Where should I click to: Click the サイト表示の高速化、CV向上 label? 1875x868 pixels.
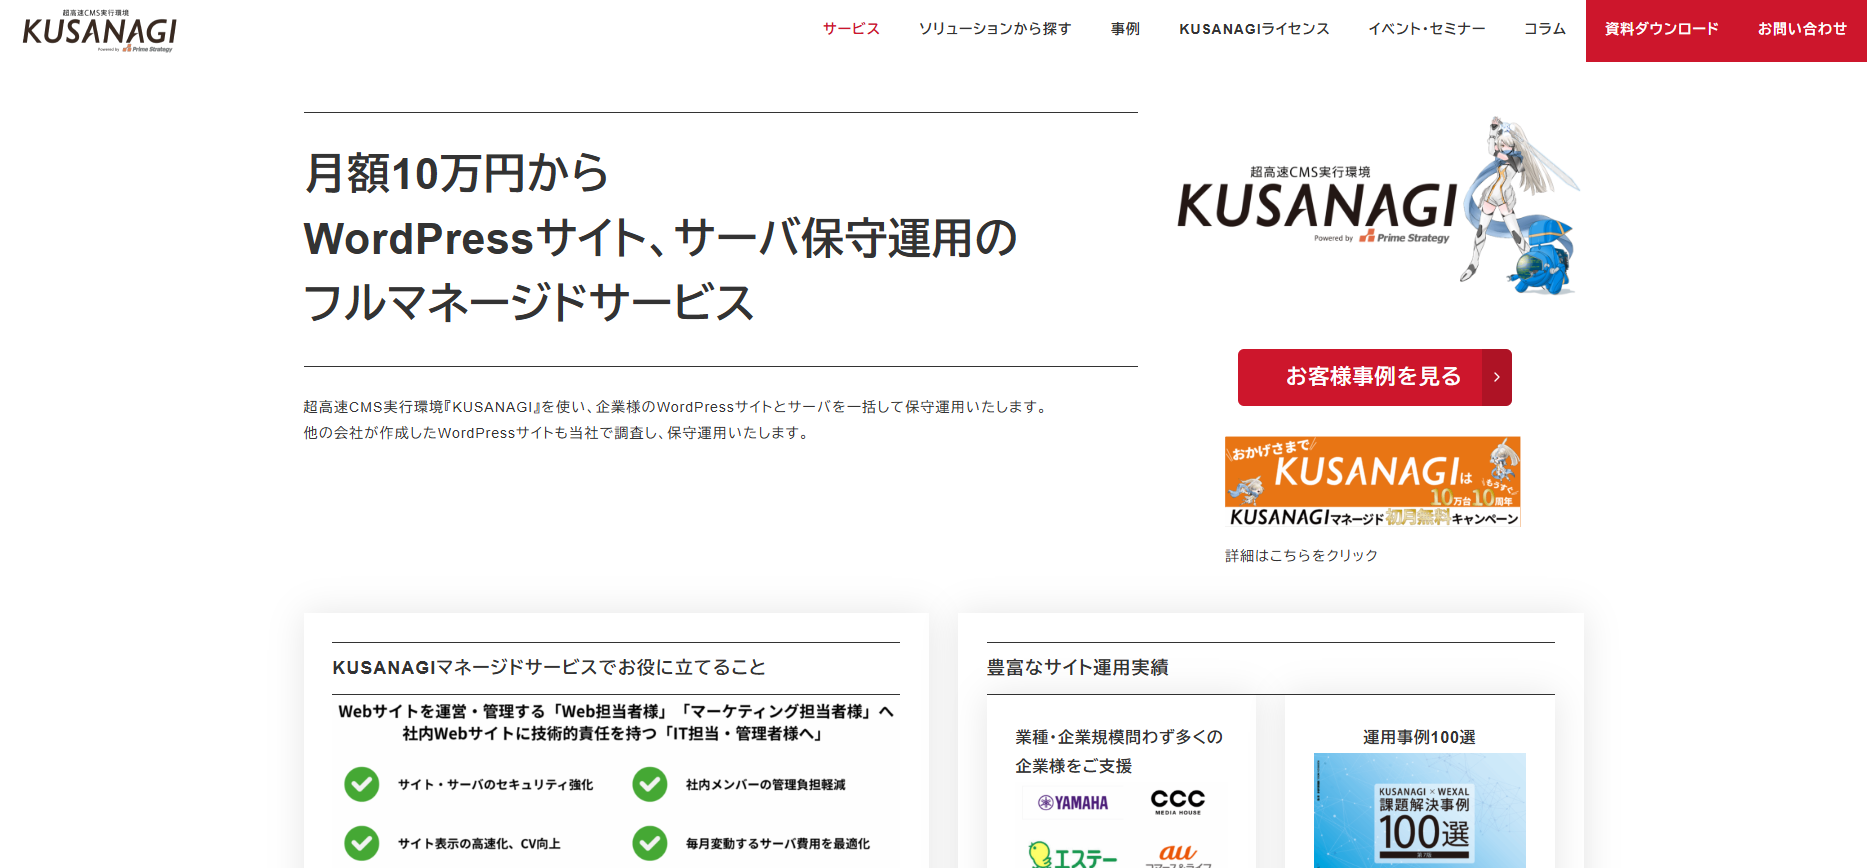pos(479,844)
